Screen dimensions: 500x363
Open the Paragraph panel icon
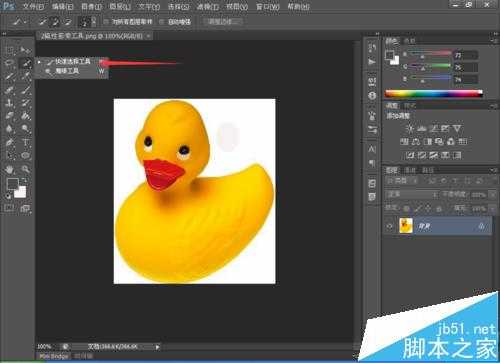[x=372, y=163]
